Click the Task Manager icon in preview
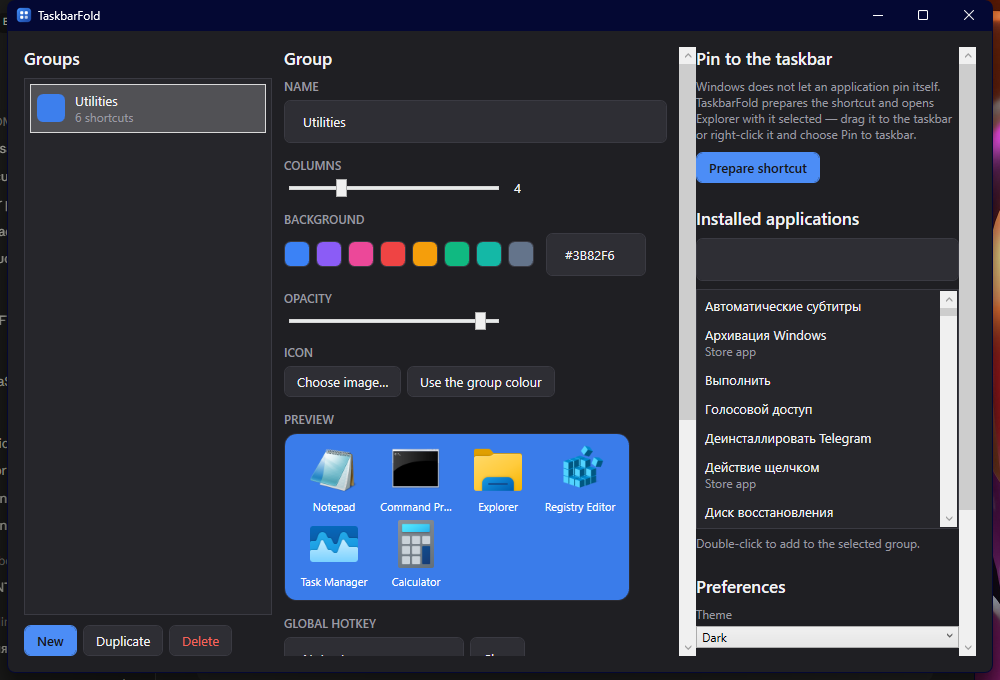 click(334, 544)
